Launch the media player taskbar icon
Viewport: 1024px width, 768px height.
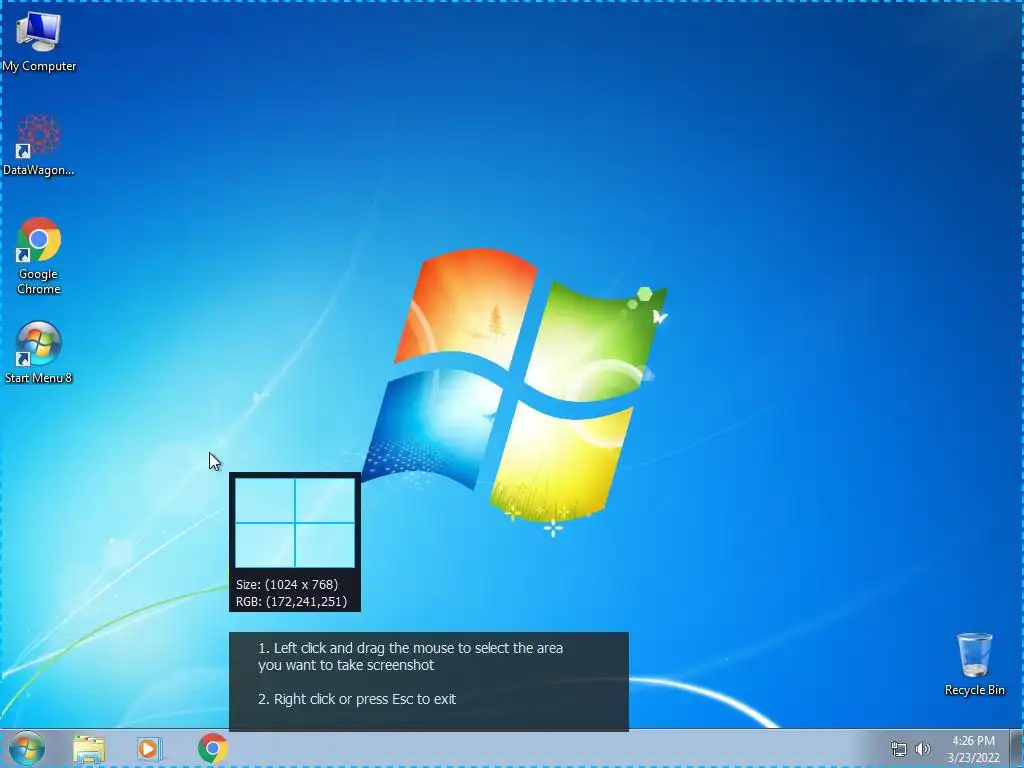point(150,748)
